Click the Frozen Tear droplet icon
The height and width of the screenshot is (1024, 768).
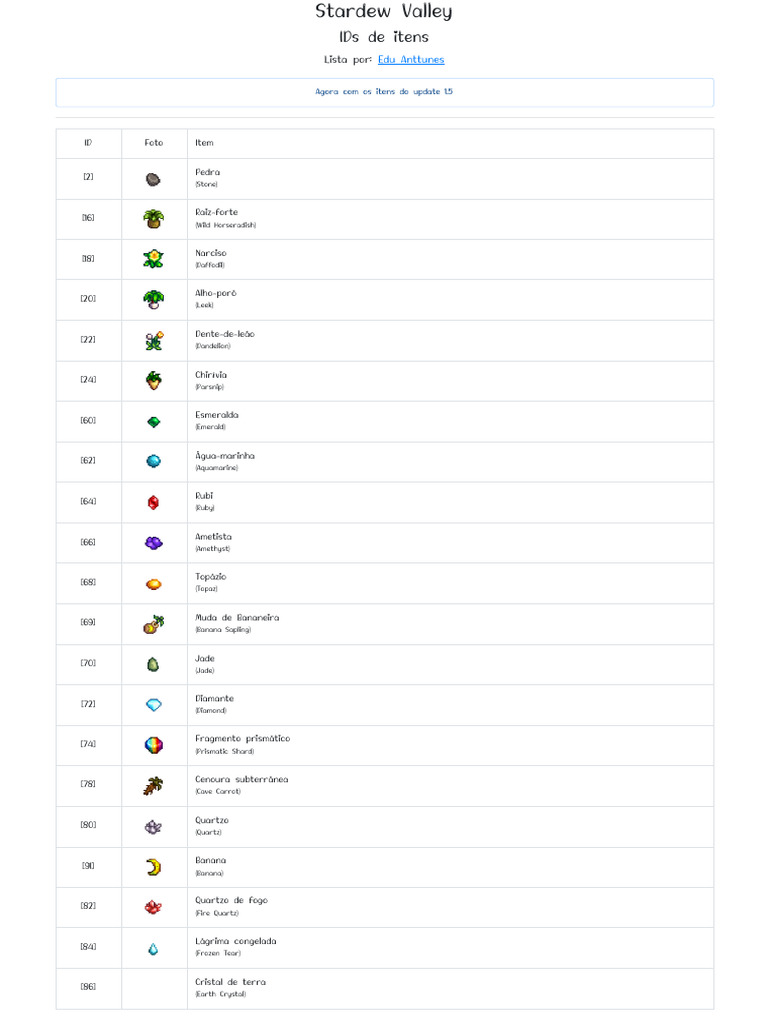point(153,949)
